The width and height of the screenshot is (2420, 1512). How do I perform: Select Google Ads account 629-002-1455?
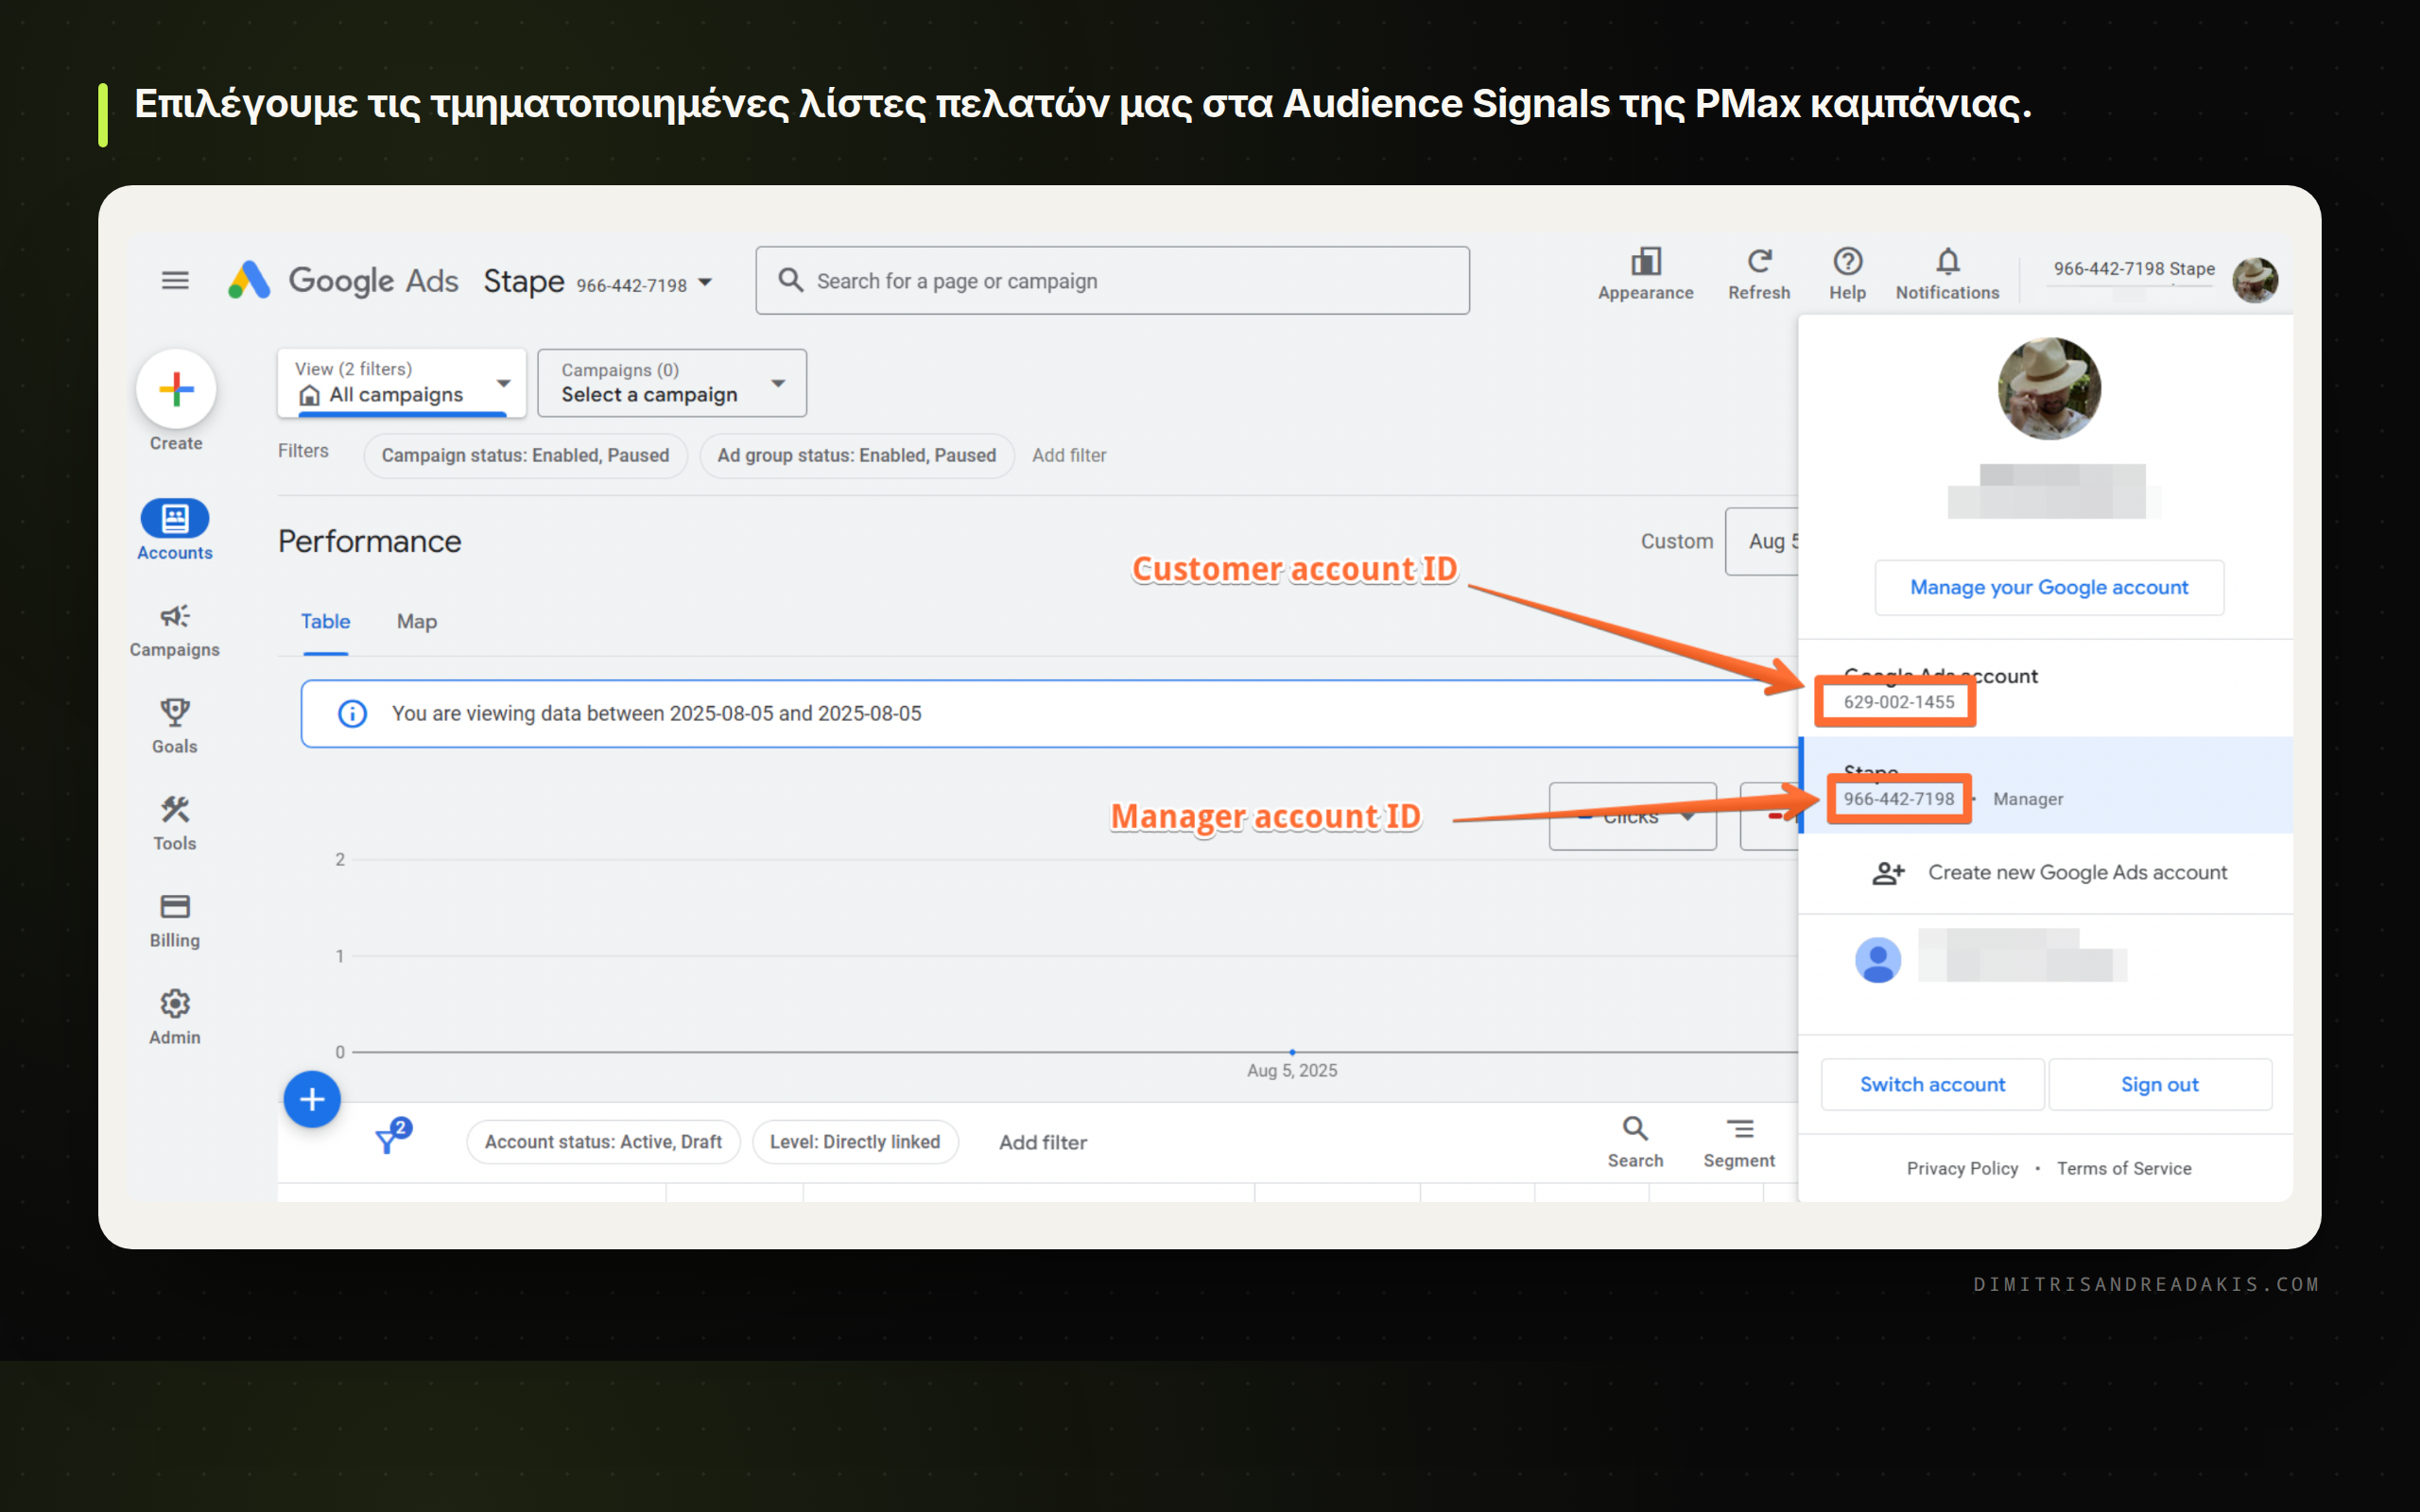coord(2045,689)
